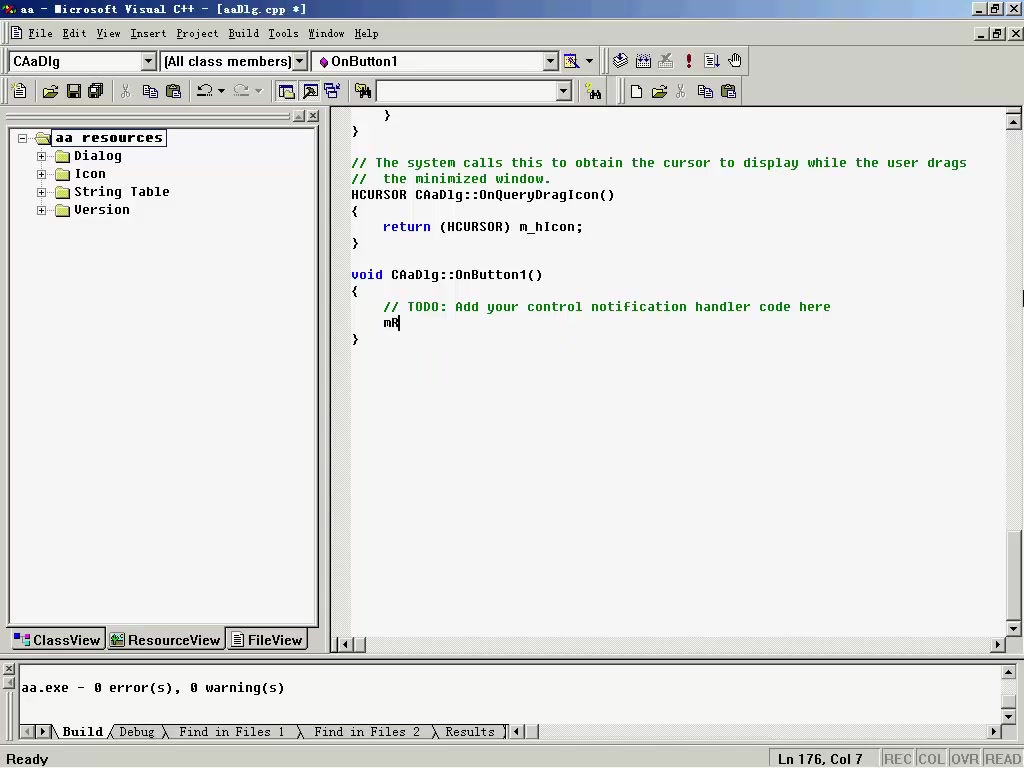
Task: Open the Build menu
Action: (x=243, y=33)
